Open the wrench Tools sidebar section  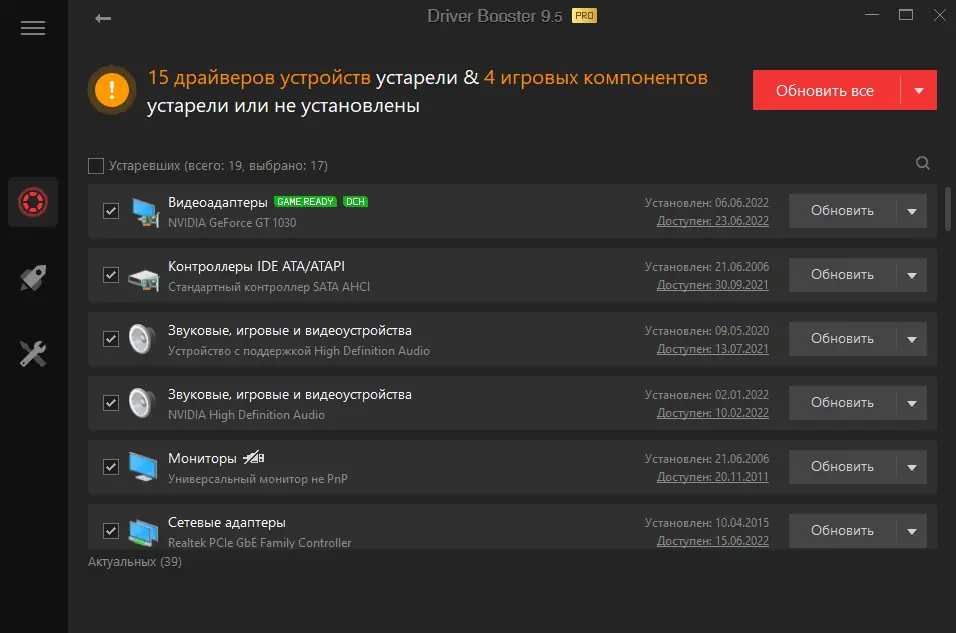click(33, 354)
